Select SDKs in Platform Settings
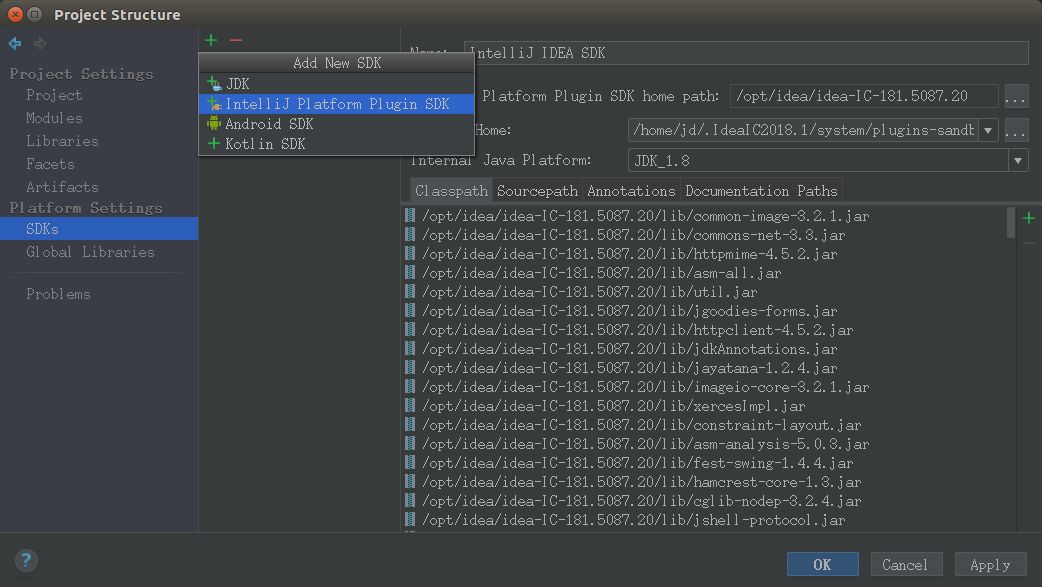Viewport: 1042px width, 587px height. point(99,229)
